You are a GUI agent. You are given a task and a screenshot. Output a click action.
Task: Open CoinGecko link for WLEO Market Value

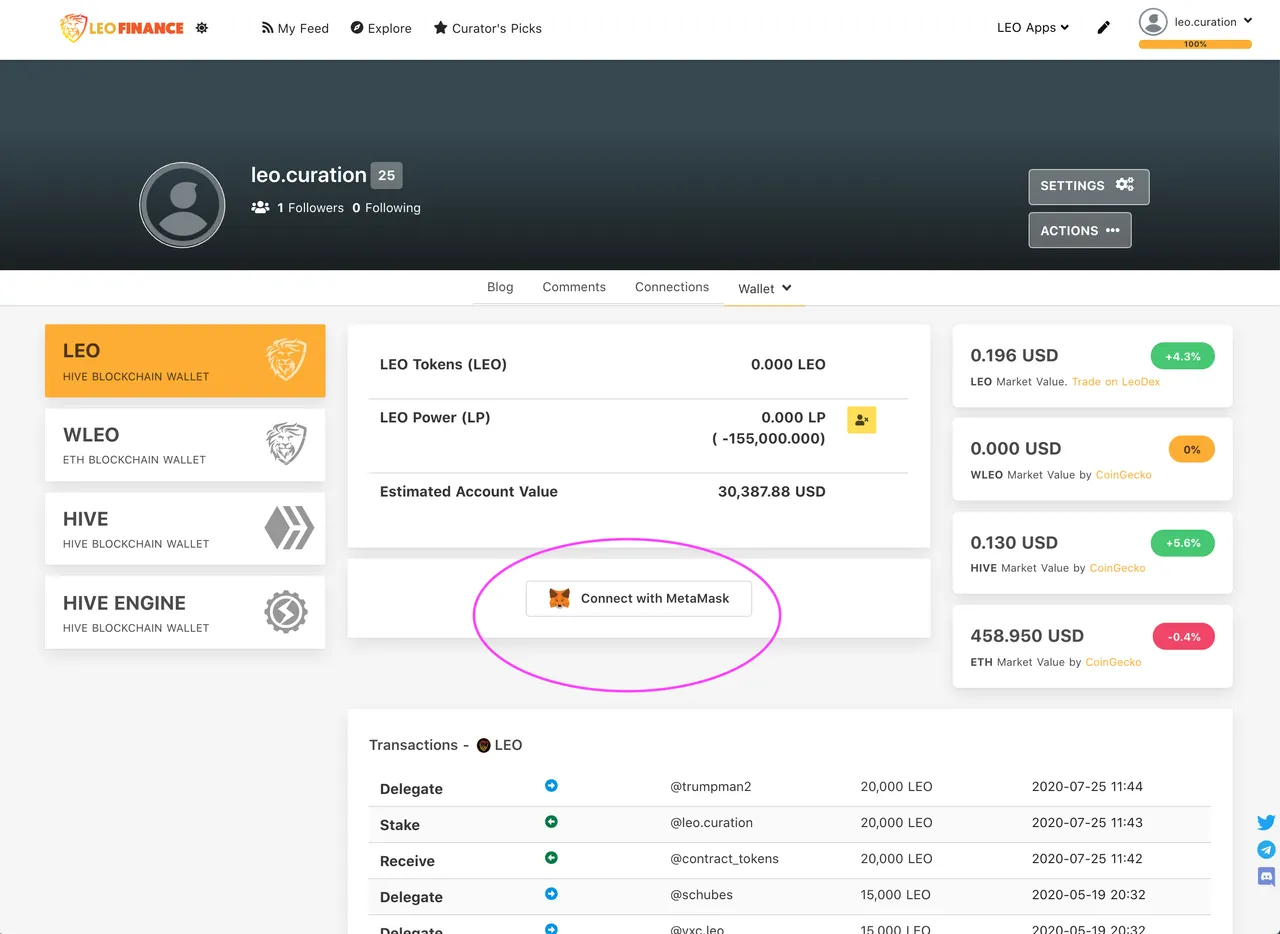click(x=1123, y=475)
